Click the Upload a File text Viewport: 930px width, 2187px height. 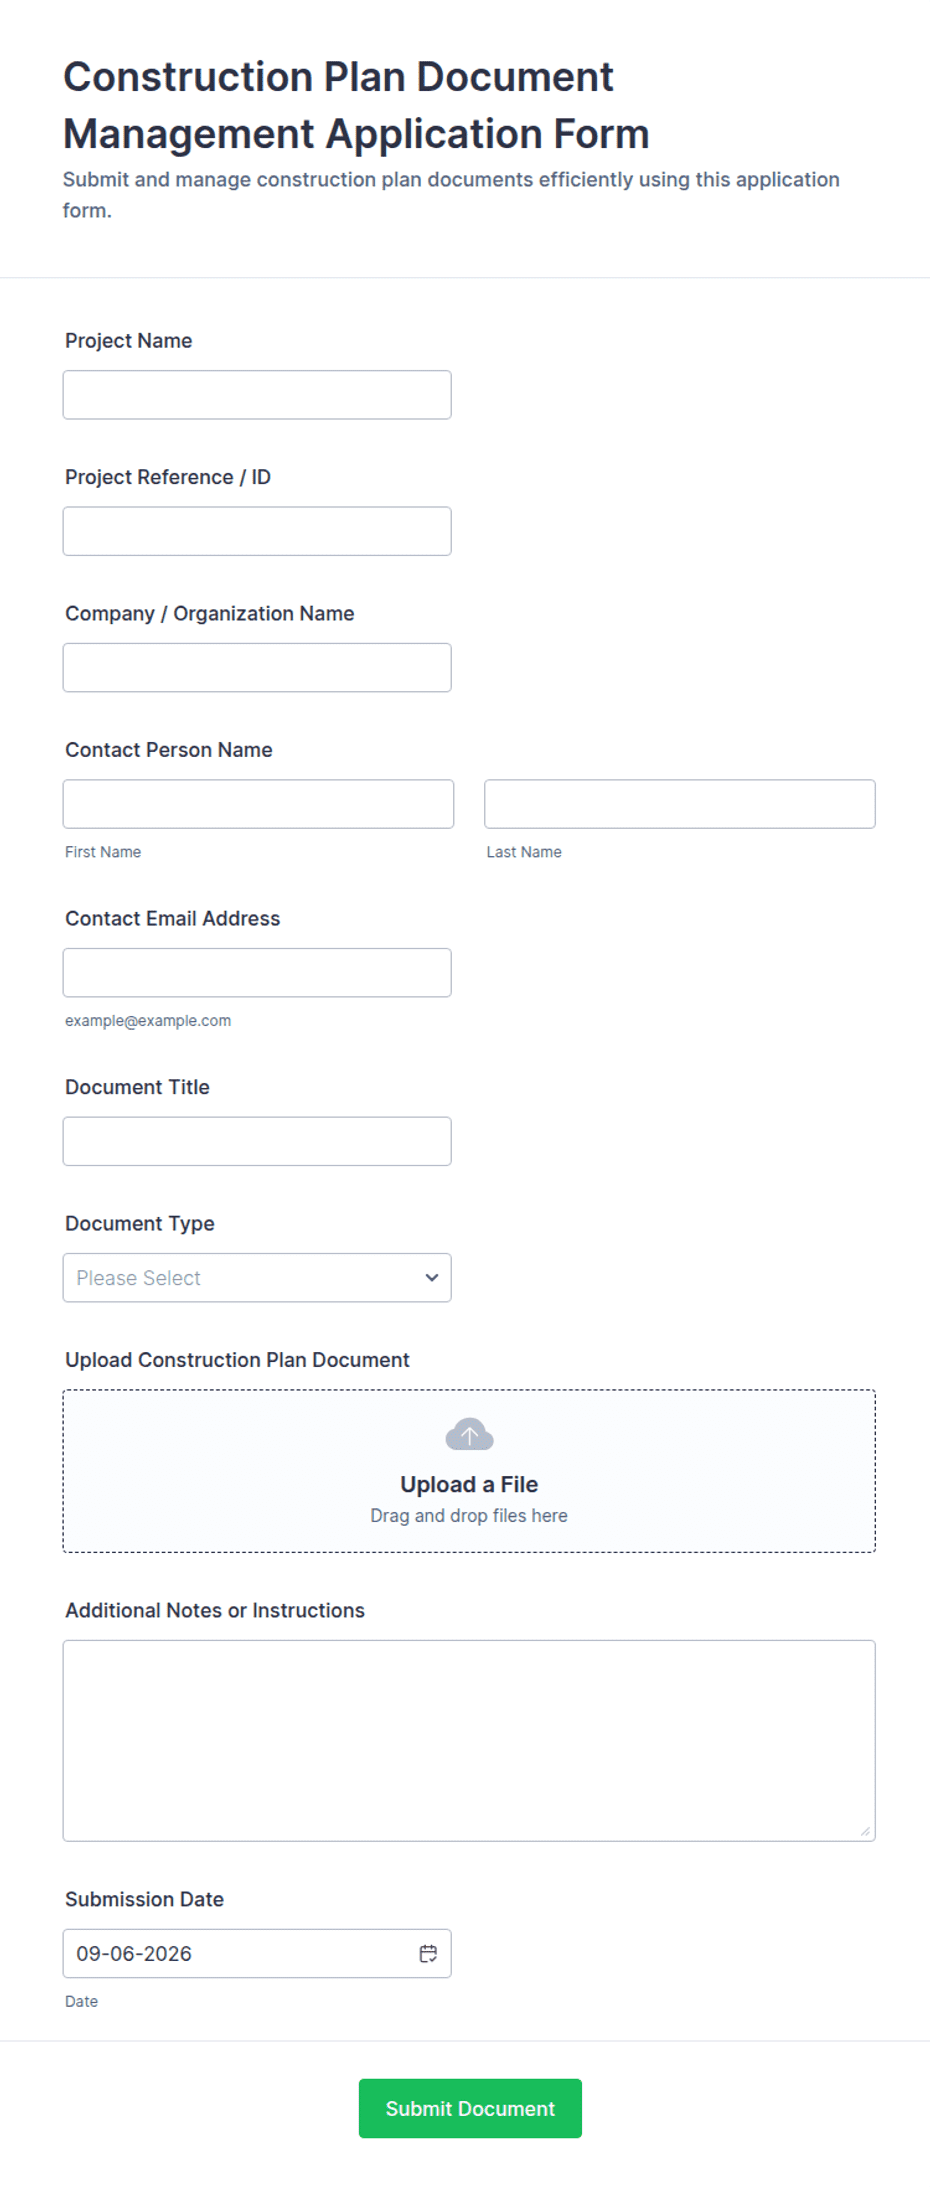[469, 1484]
